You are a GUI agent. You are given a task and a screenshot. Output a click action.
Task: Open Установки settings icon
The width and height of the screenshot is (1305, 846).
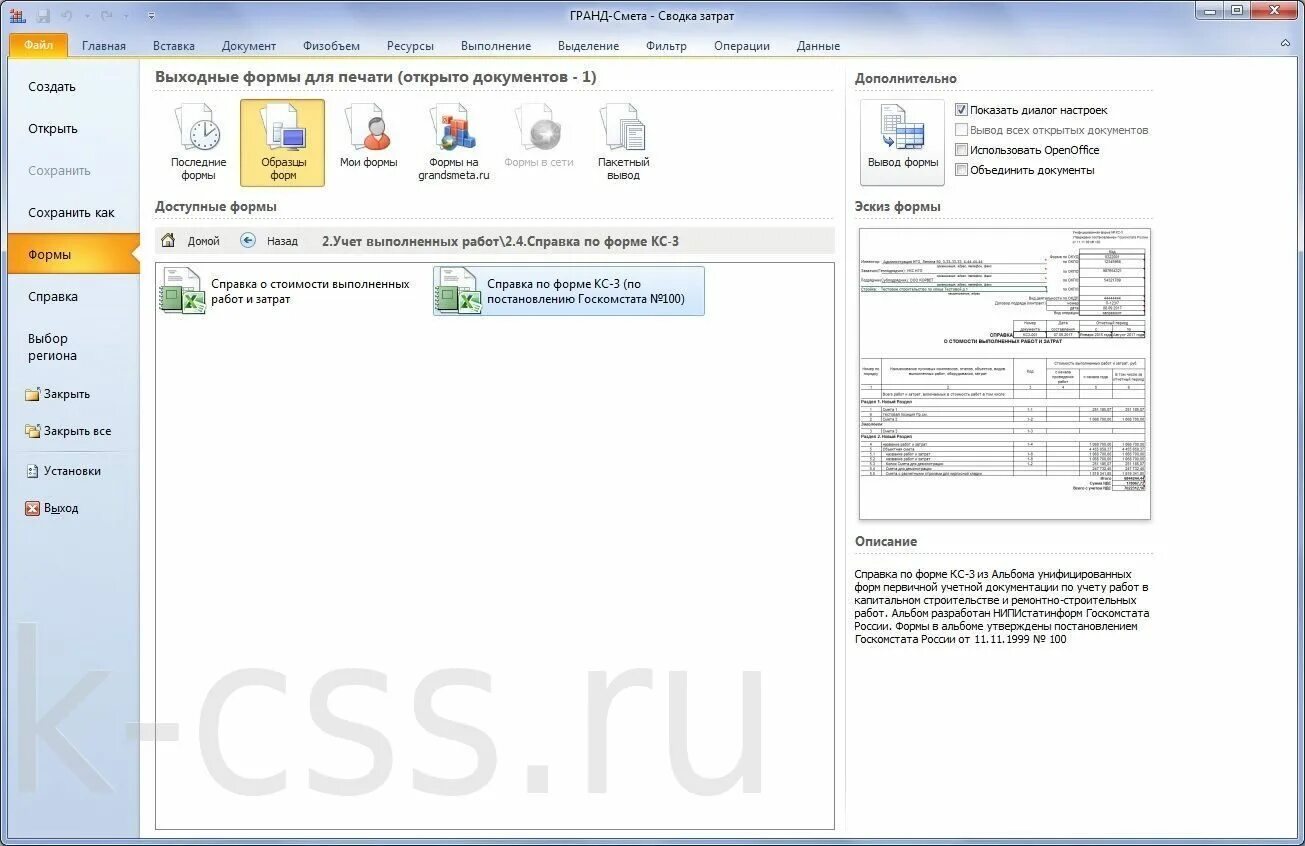[x=32, y=471]
